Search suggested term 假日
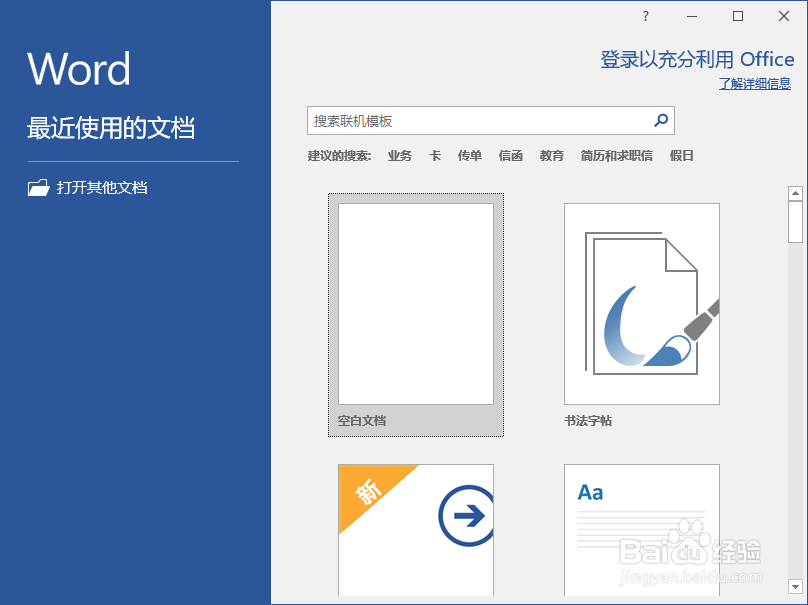This screenshot has width=808, height=605. (x=682, y=156)
